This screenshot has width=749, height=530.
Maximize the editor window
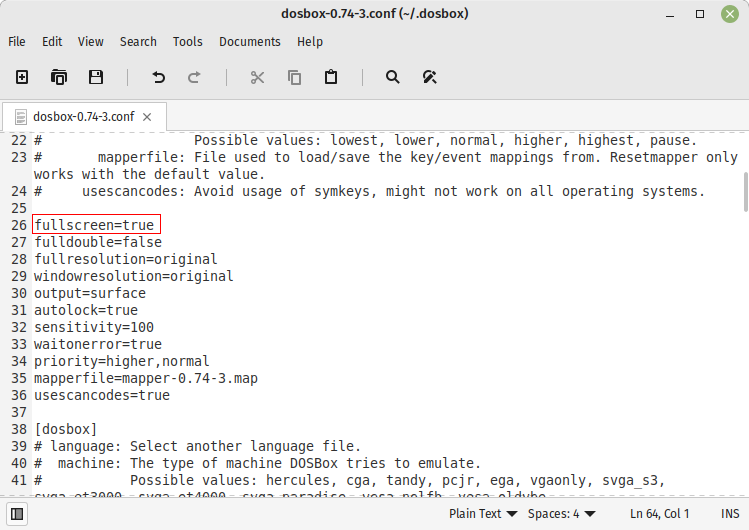[700, 14]
